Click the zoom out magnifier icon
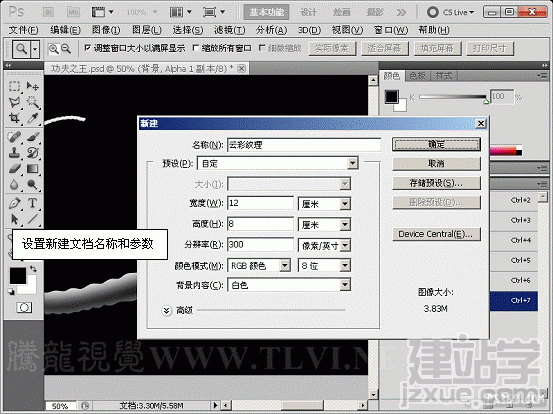Image resolution: width=553 pixels, height=414 pixels. pos(66,48)
